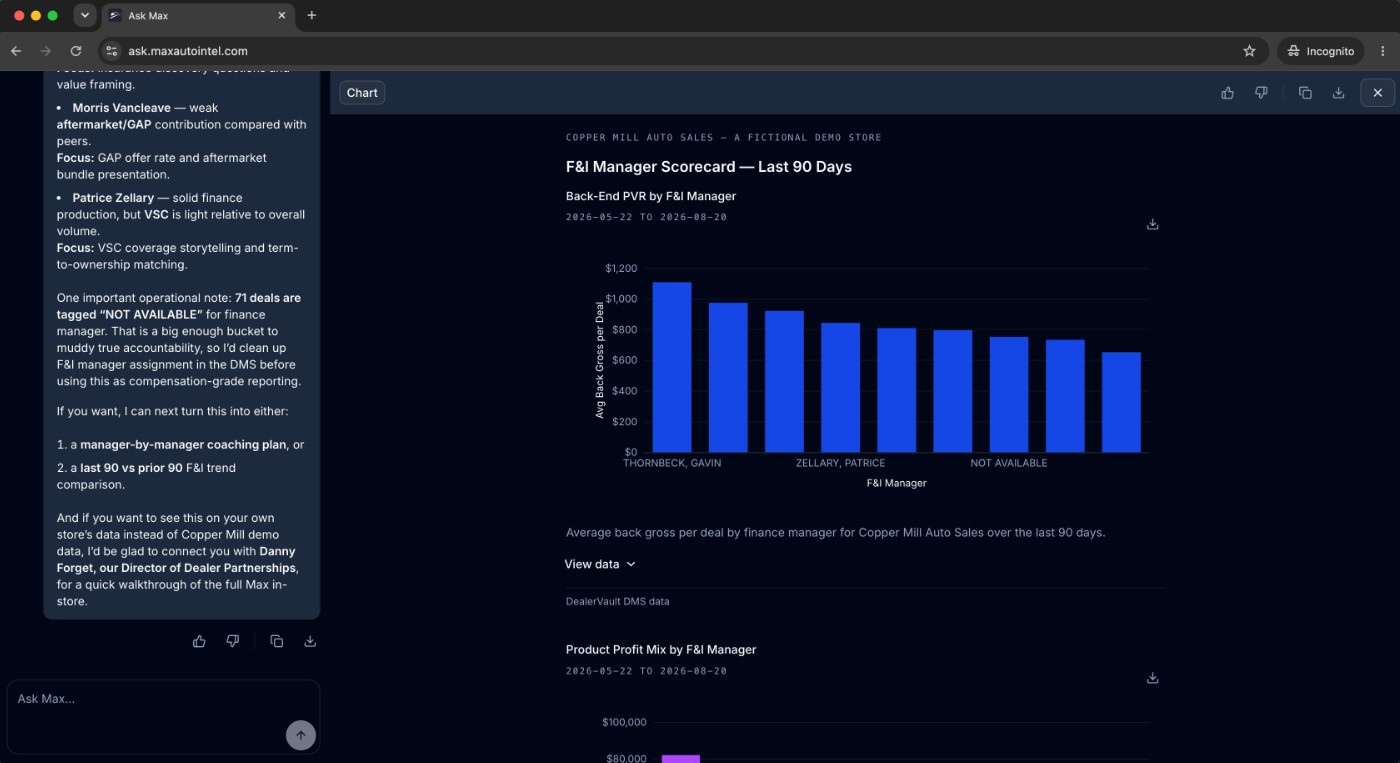Click the tallest blue bar for Thornbeck, Gavin
The image size is (1400, 763).
coord(672,367)
